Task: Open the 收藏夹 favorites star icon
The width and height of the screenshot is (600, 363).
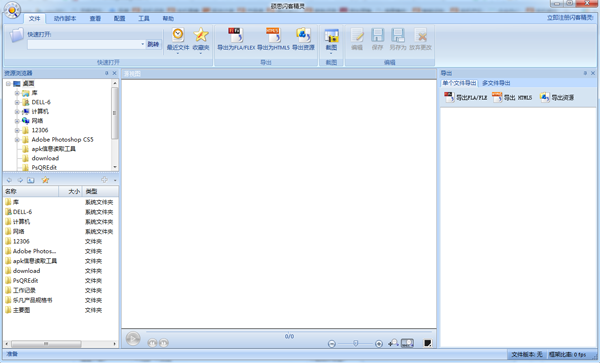Action: pos(201,39)
